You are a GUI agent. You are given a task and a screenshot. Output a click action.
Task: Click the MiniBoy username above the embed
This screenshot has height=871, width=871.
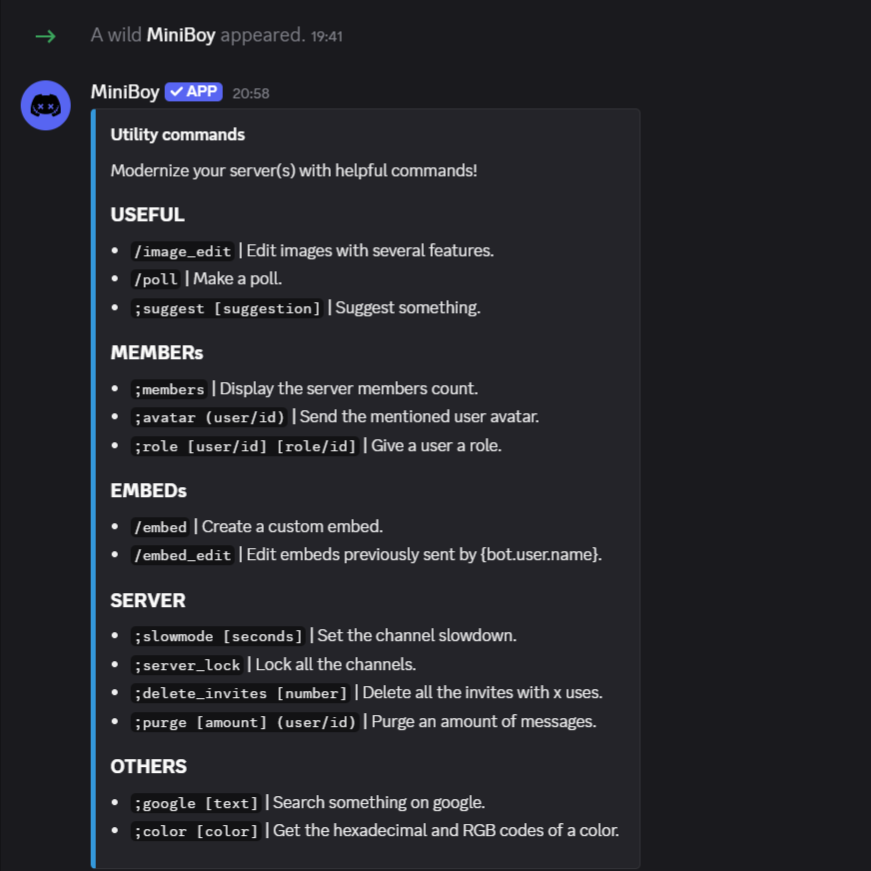pos(125,92)
